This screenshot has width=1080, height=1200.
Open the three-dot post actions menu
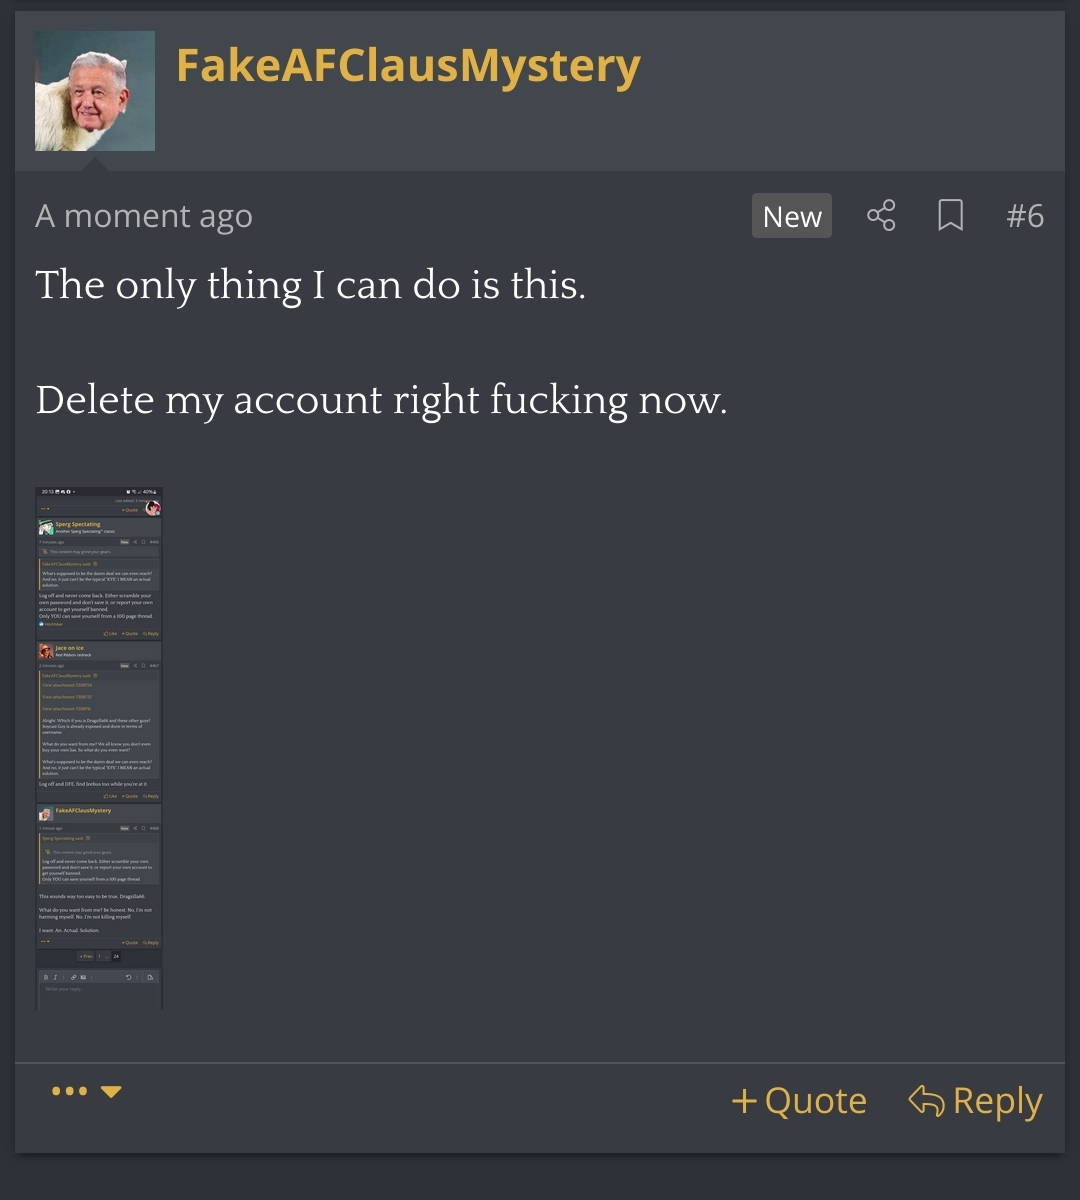(x=69, y=1091)
